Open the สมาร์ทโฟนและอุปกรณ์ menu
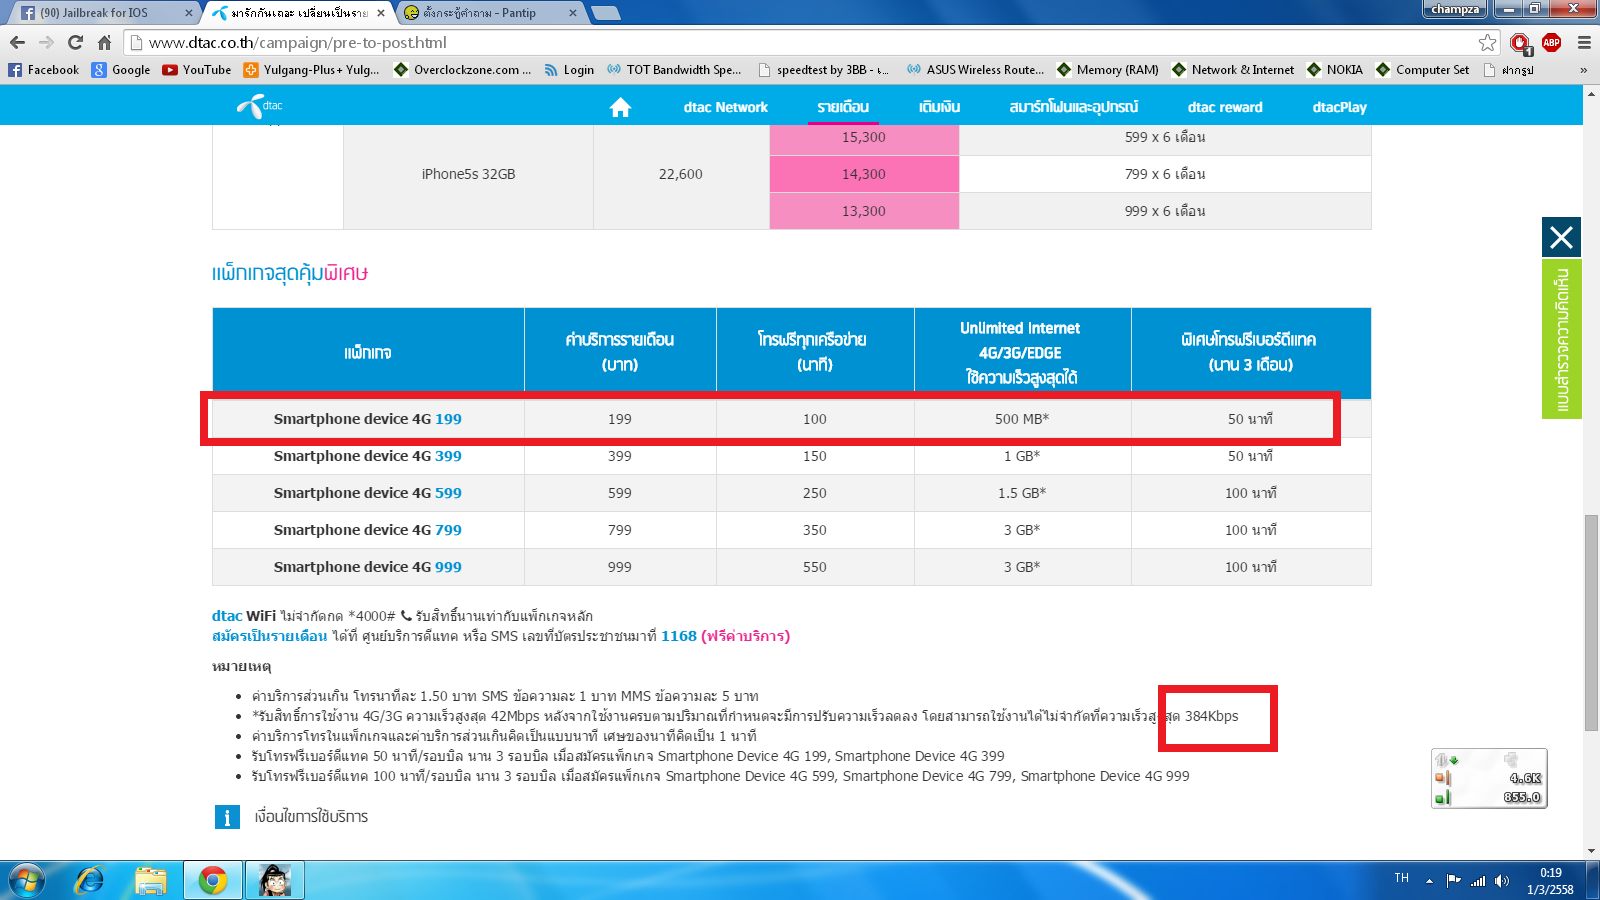 click(1074, 107)
